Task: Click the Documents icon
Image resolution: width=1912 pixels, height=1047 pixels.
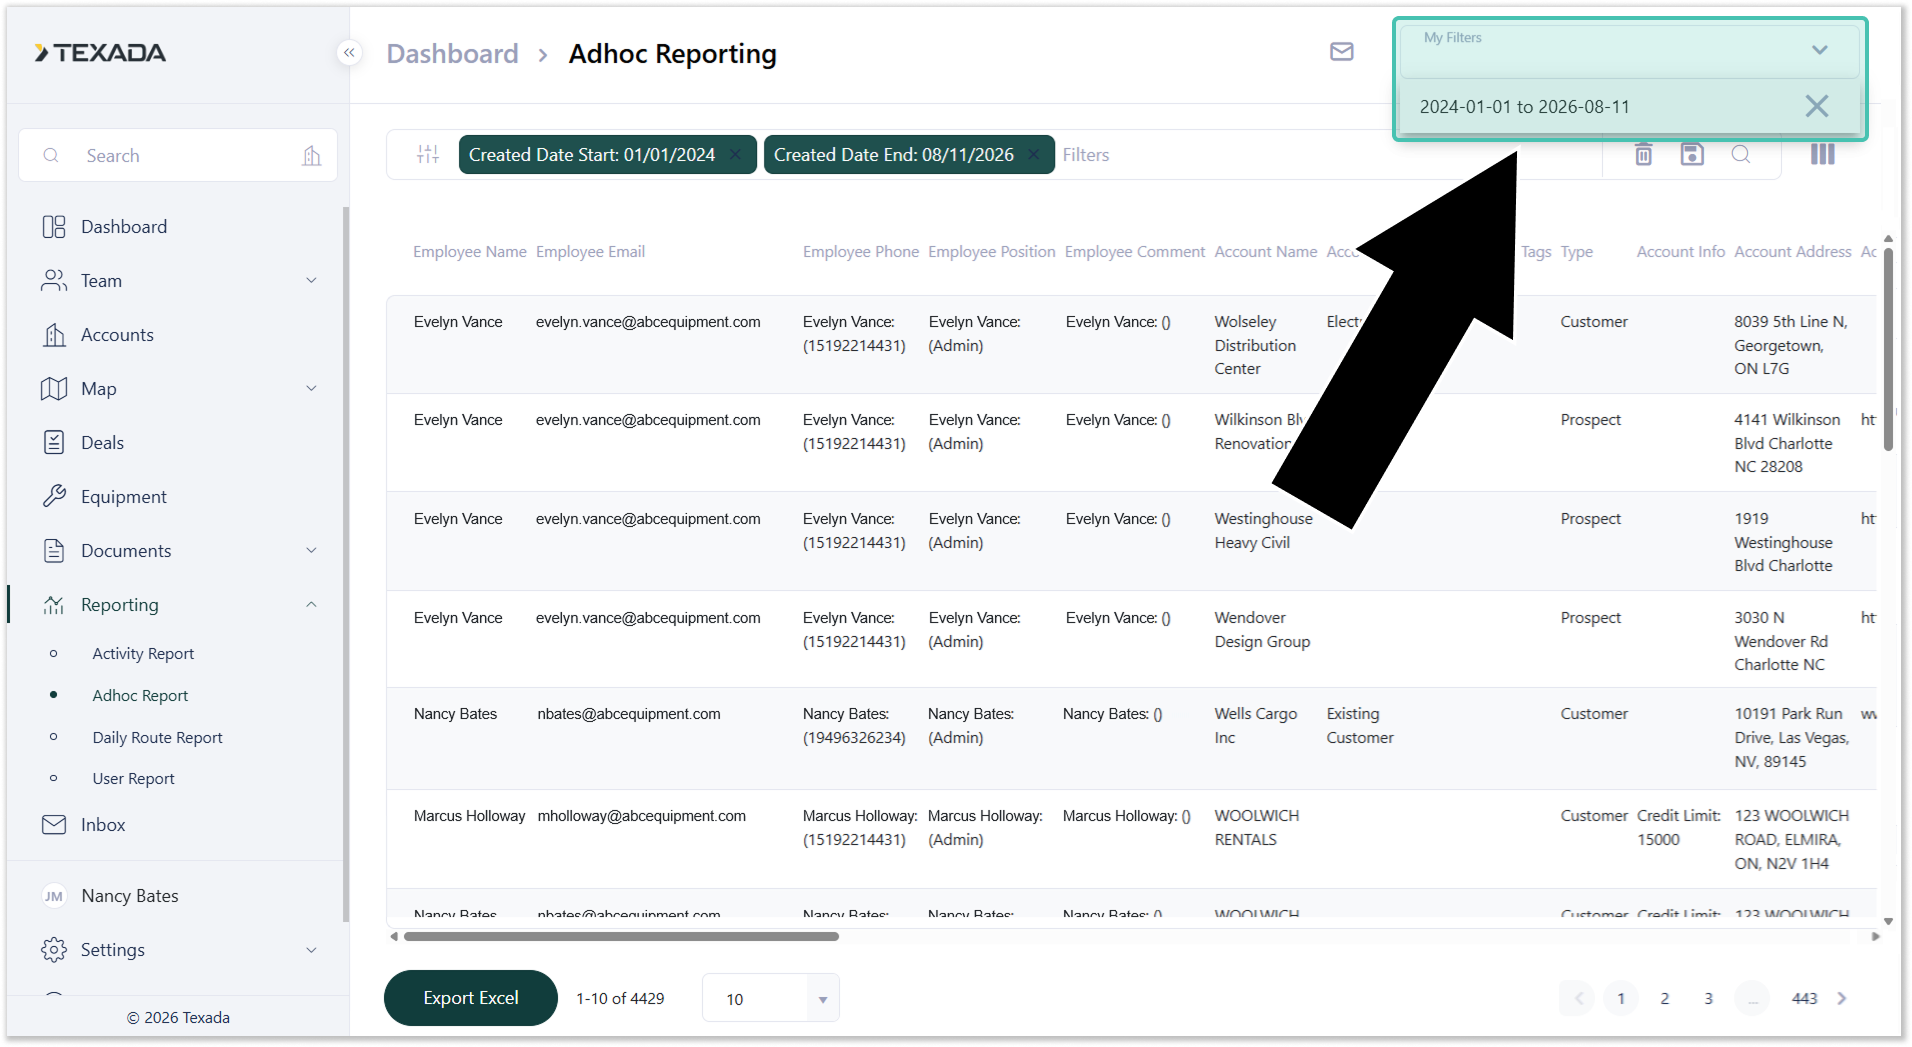Action: 54,551
